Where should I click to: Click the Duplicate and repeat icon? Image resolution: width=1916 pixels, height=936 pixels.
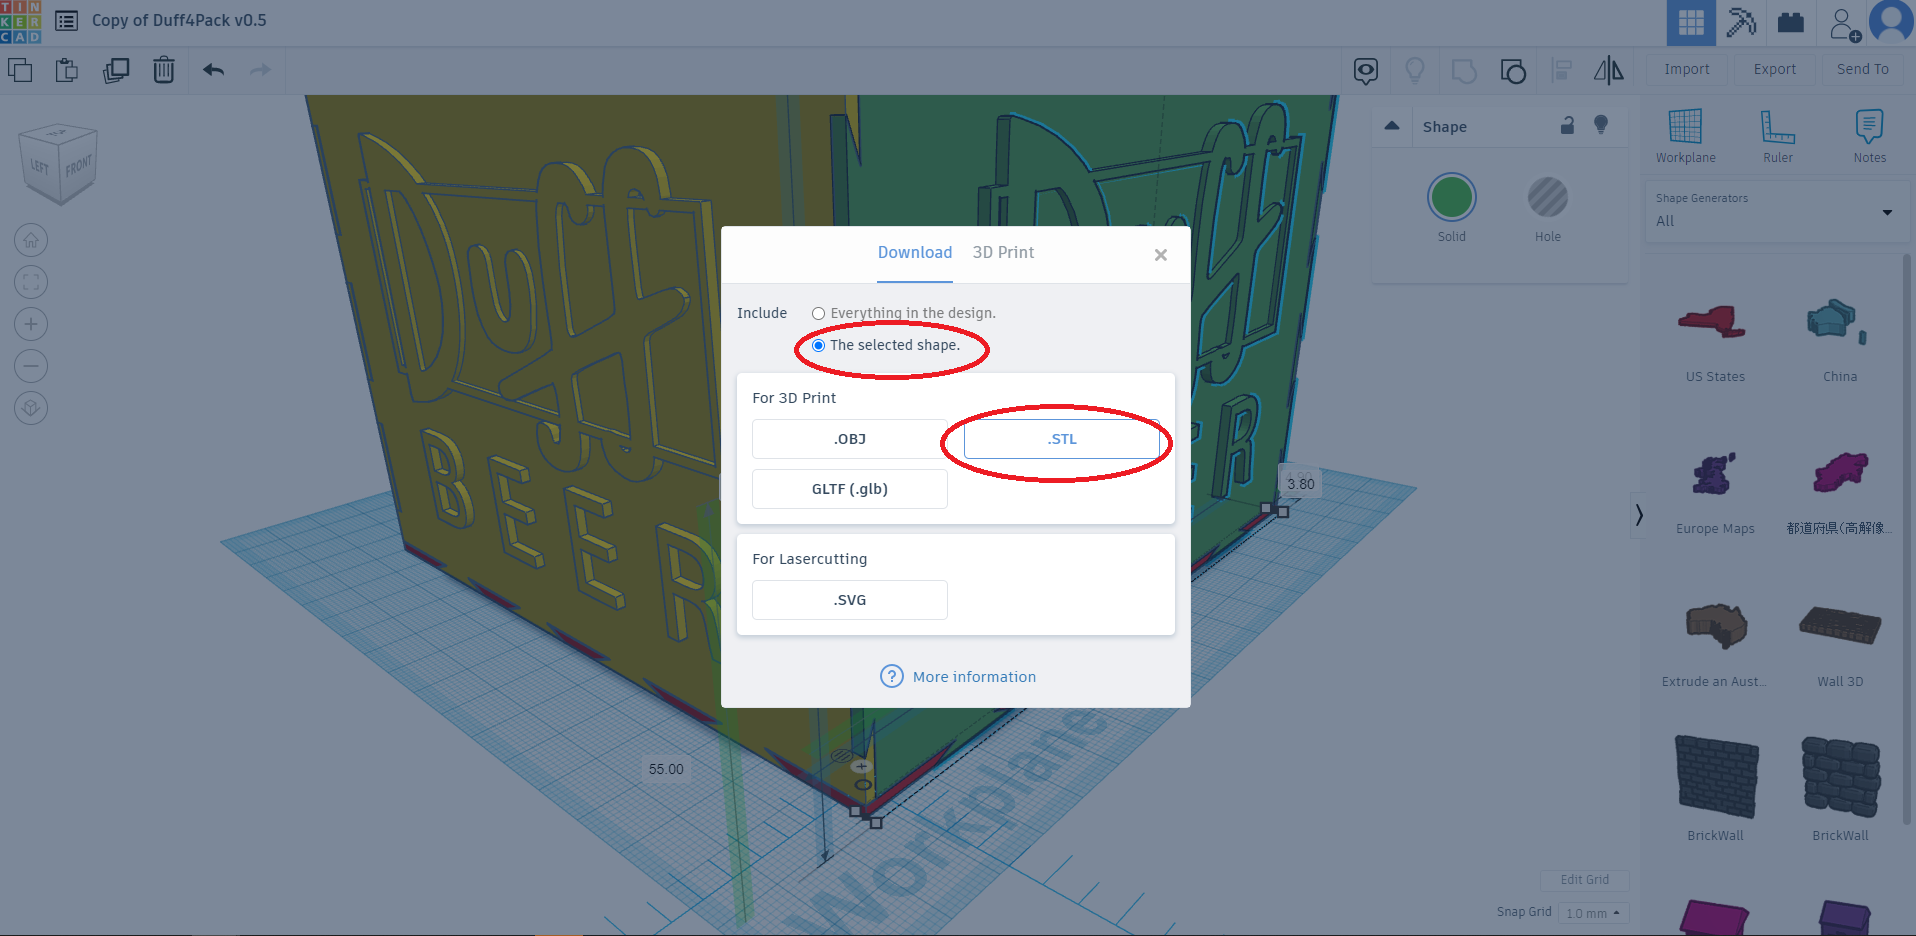[116, 70]
